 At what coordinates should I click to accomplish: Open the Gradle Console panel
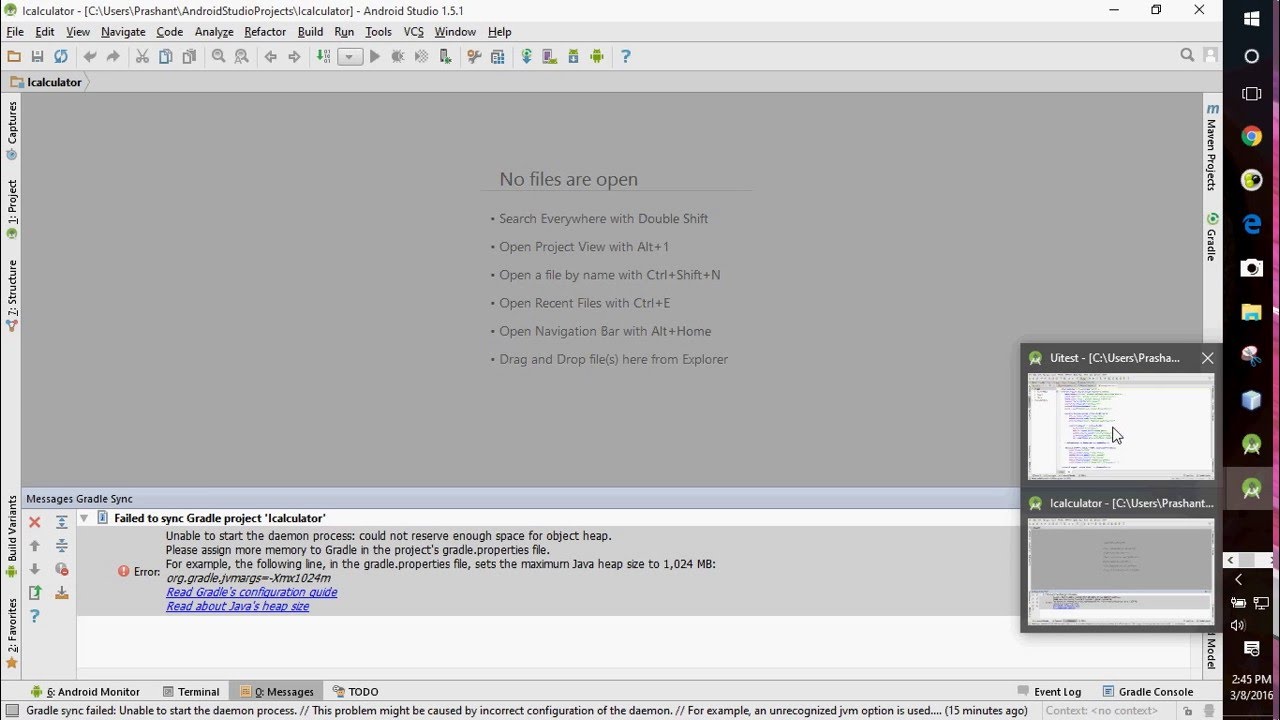click(x=1147, y=691)
